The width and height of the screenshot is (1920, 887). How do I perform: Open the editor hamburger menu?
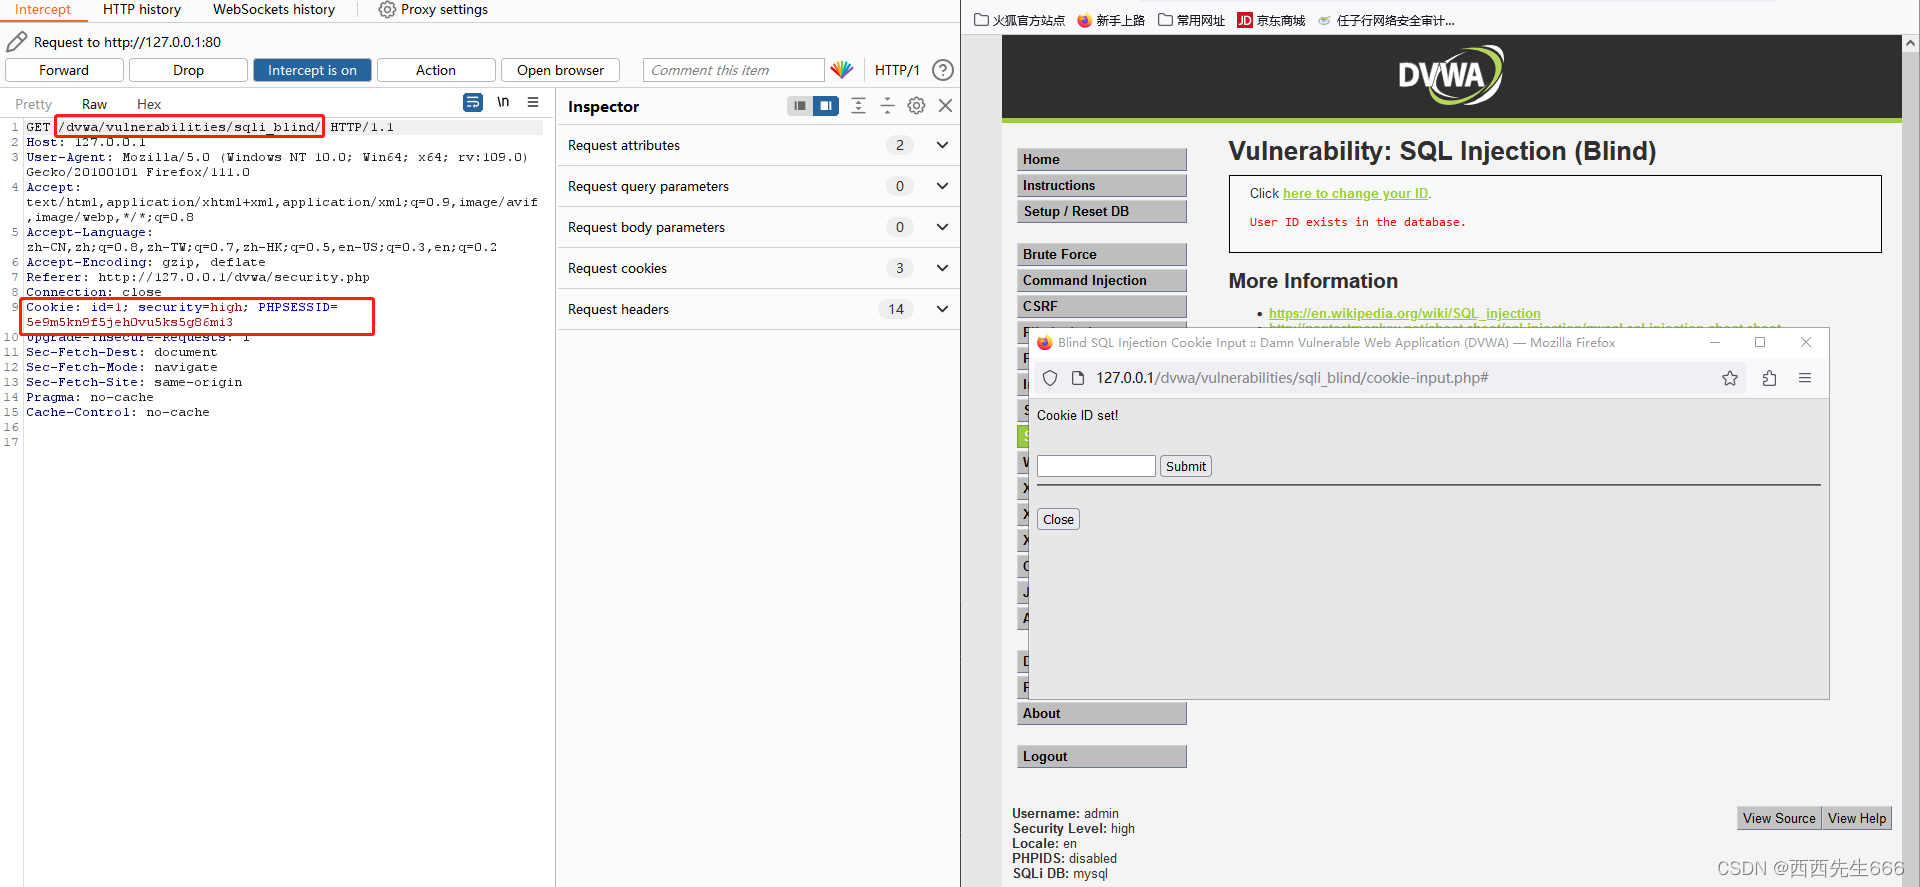[x=533, y=102]
